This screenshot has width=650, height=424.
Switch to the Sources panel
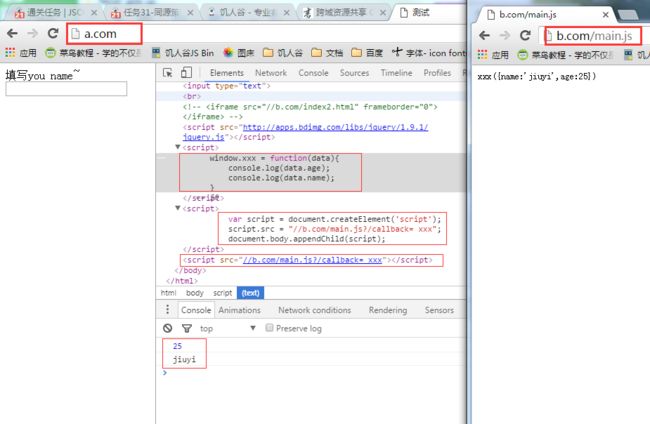tap(354, 73)
